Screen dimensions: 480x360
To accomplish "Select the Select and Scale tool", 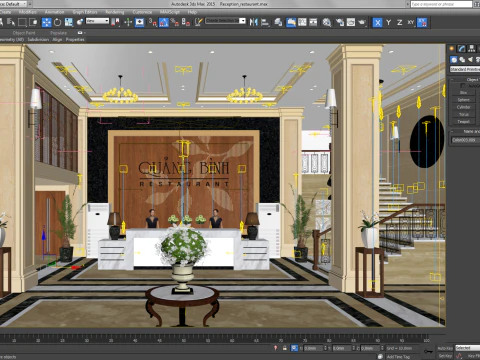I will [x=69, y=22].
